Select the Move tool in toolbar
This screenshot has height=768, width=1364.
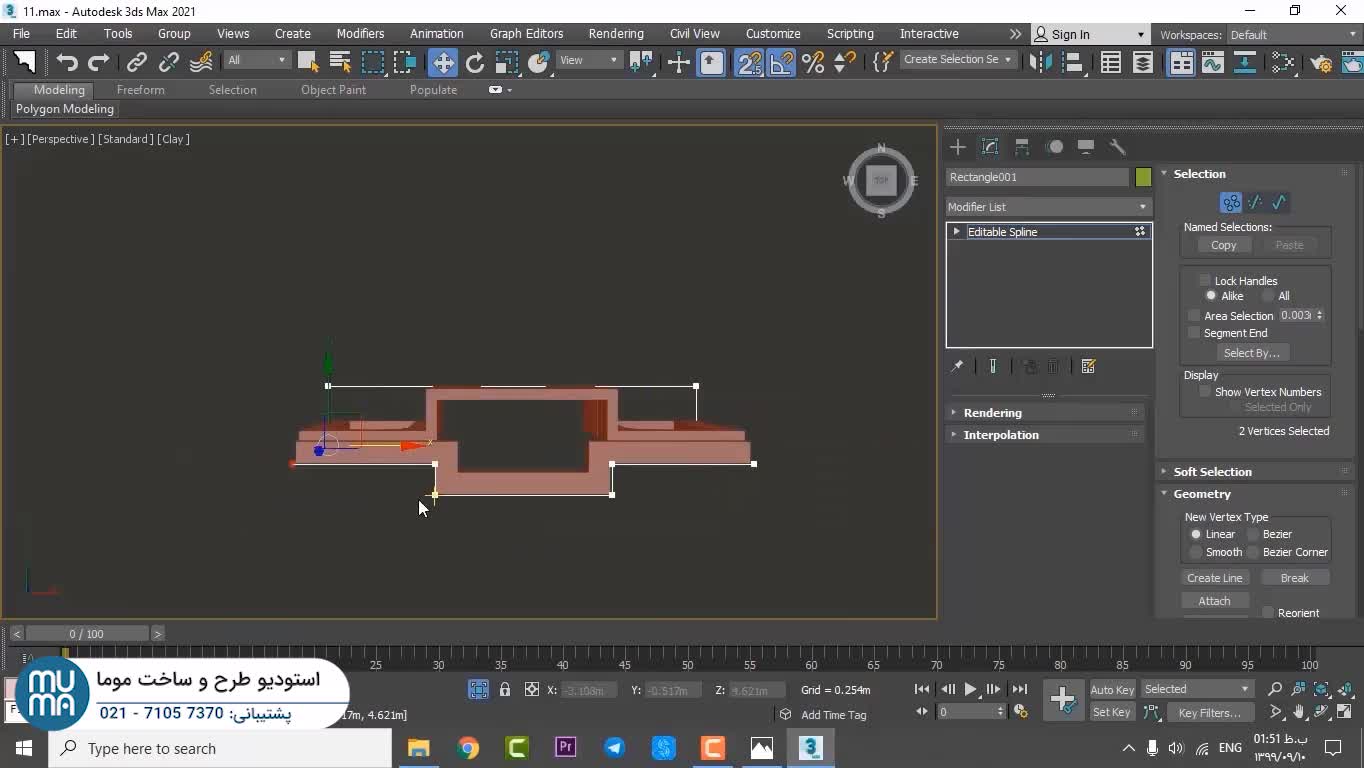coord(442,62)
